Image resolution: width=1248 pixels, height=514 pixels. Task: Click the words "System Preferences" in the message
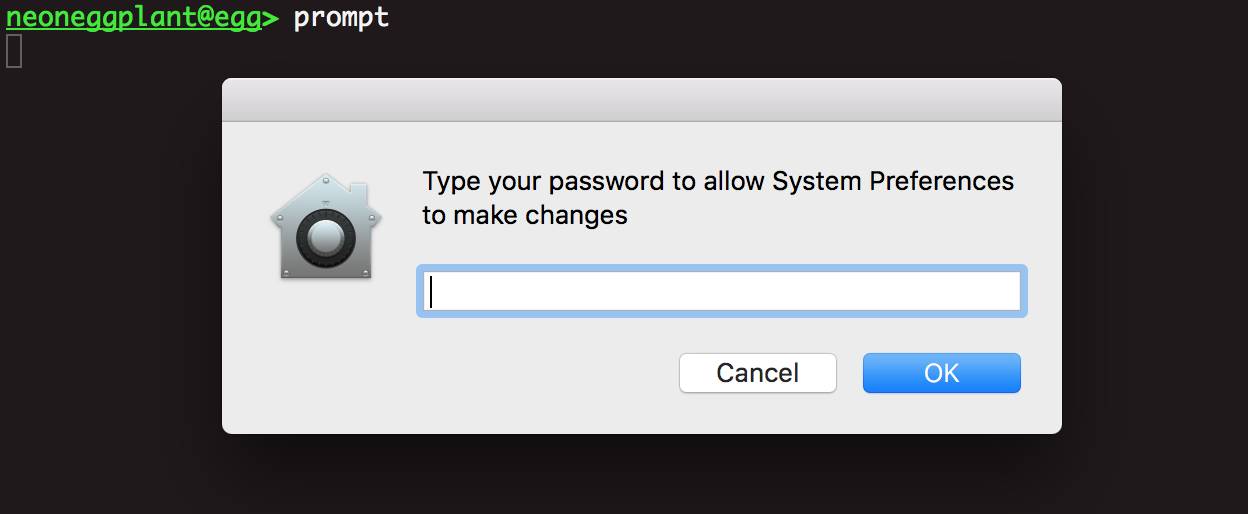[x=892, y=182]
